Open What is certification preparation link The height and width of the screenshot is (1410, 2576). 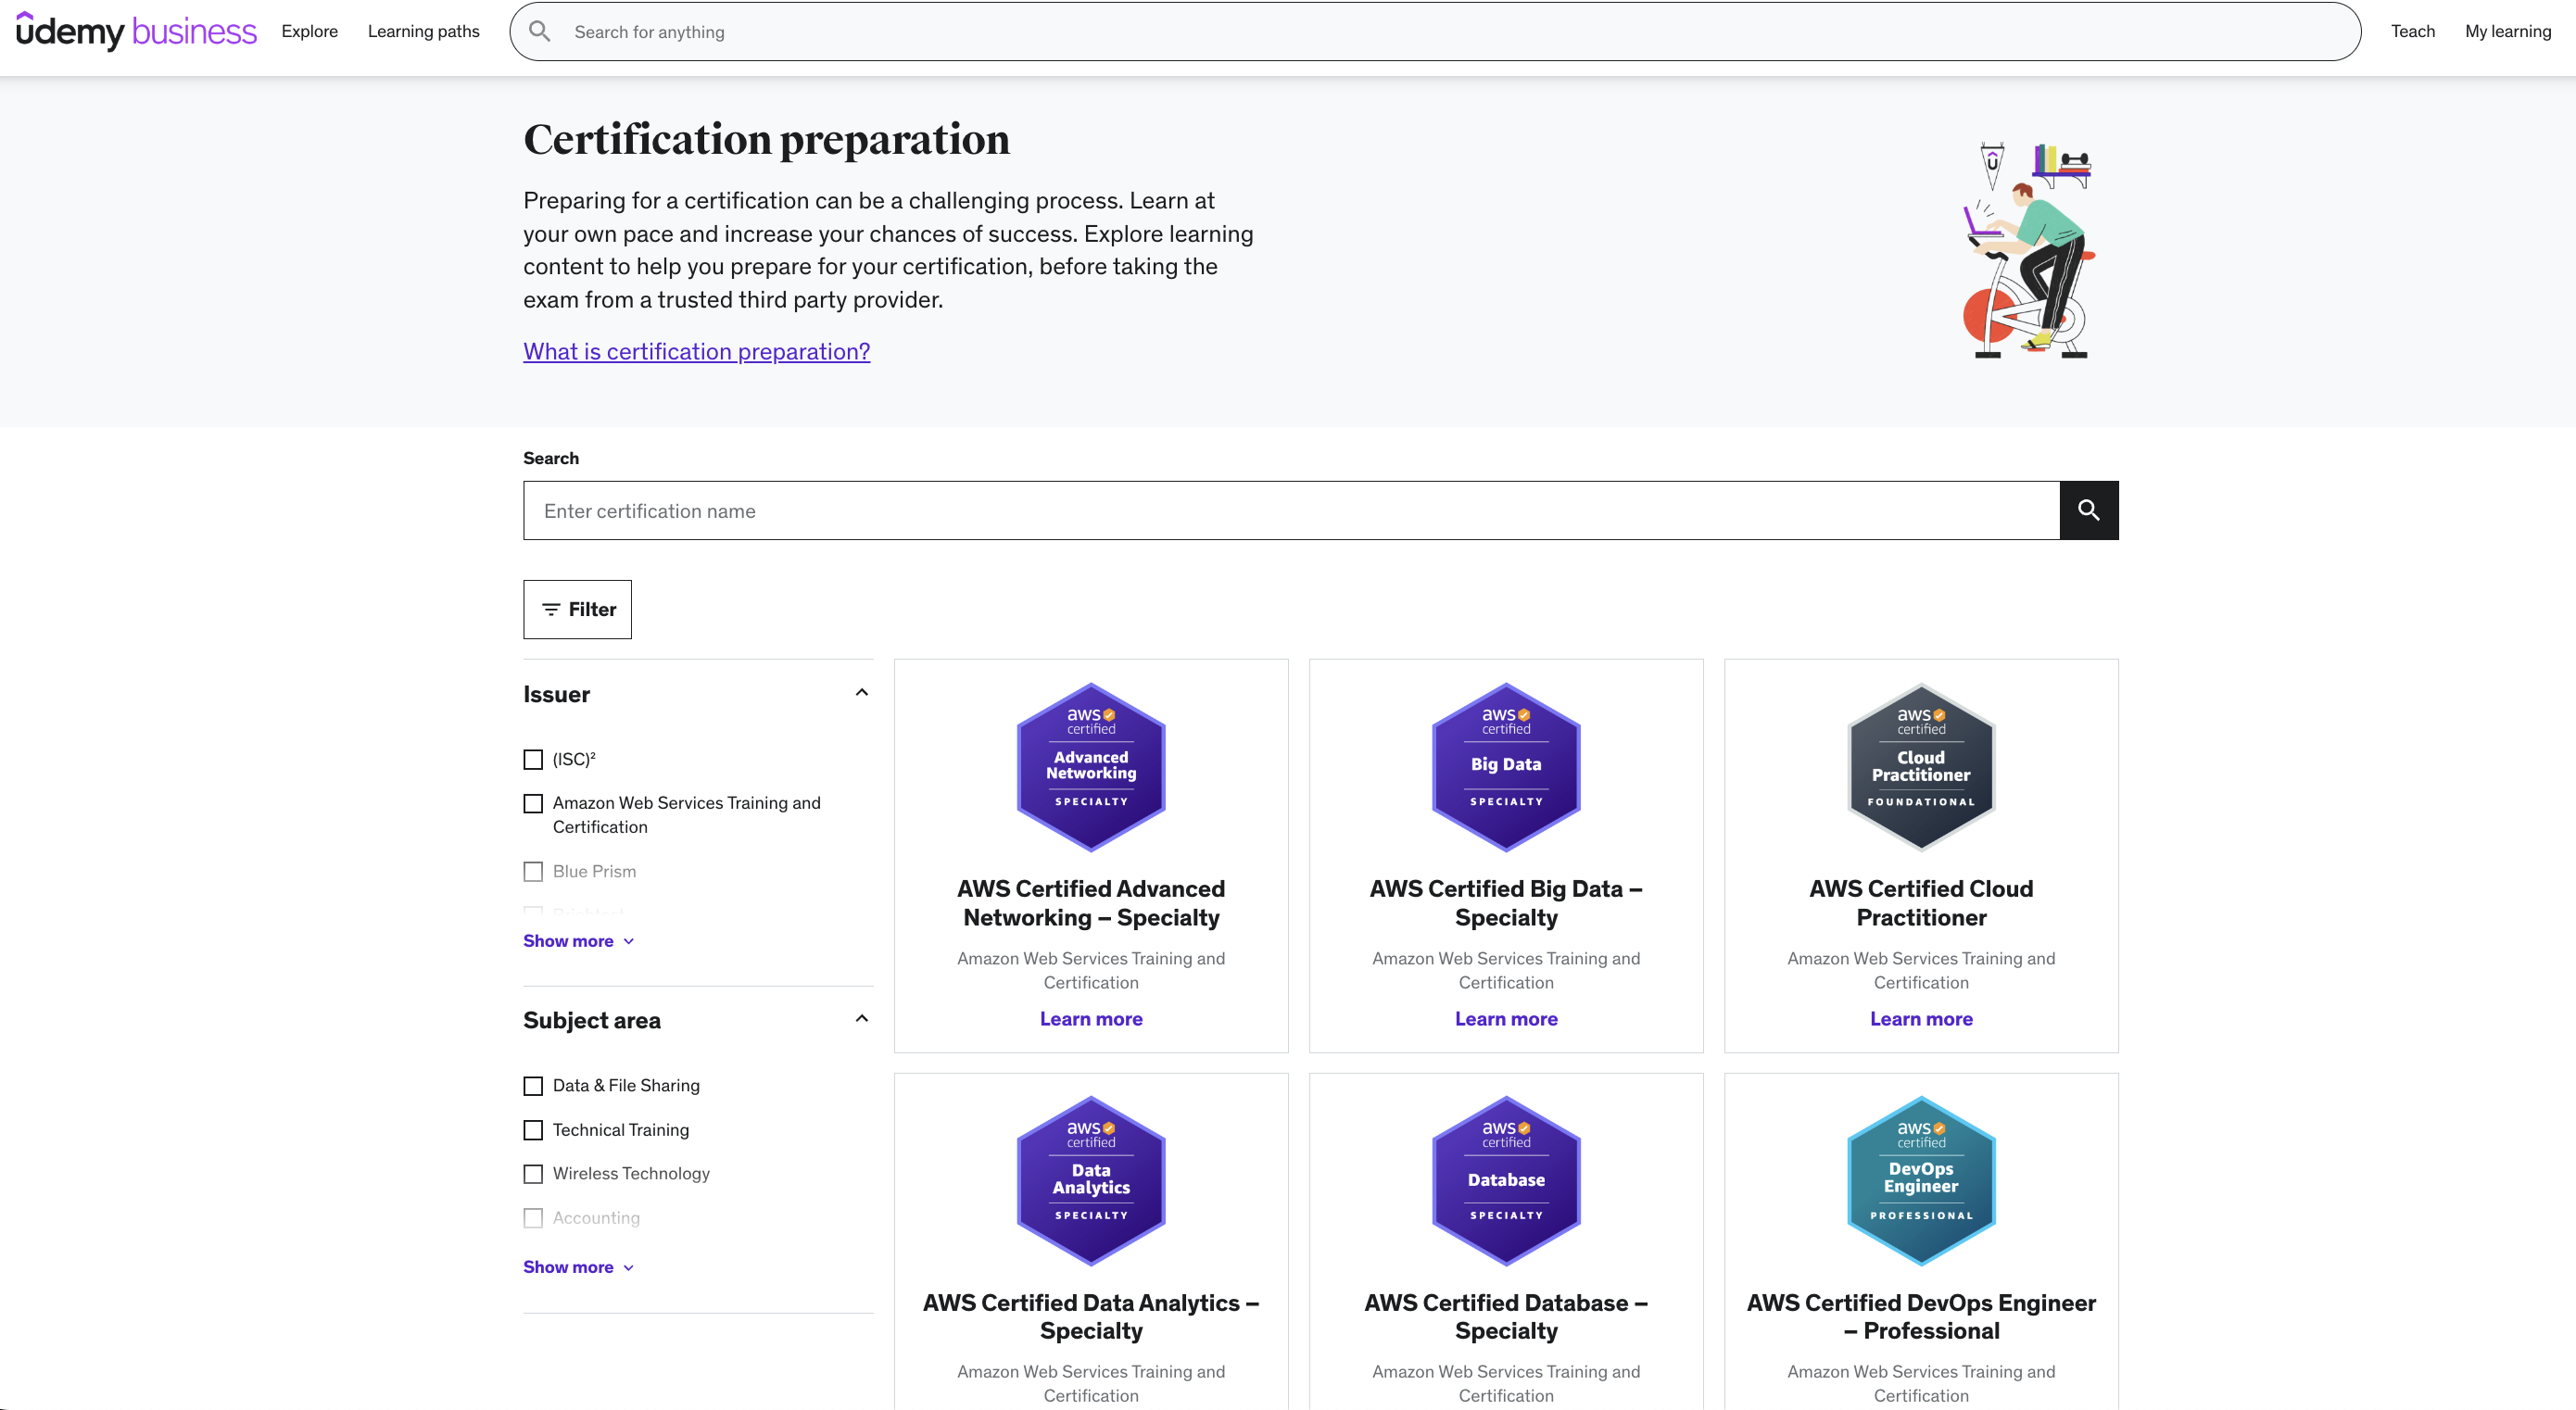point(696,352)
